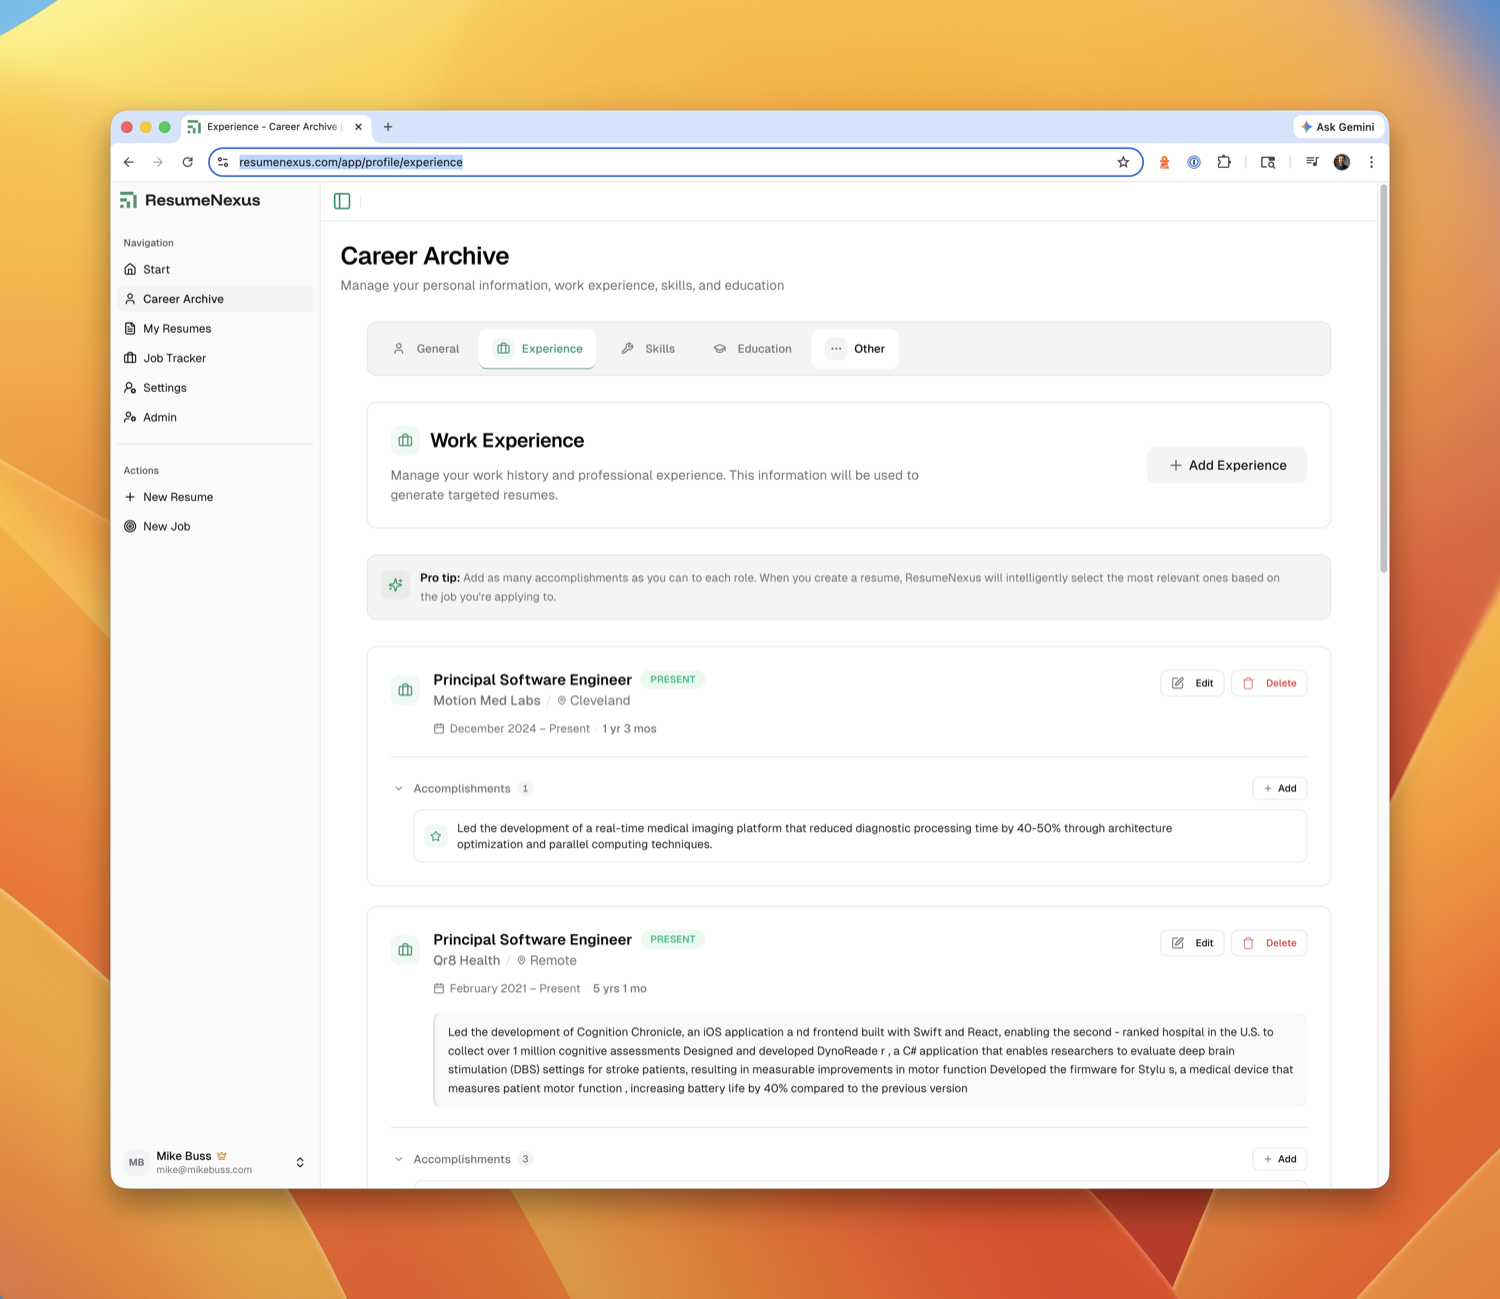Viewport: 1500px width, 1299px height.
Task: Click the ResumeNexus logo icon
Action: [128, 200]
